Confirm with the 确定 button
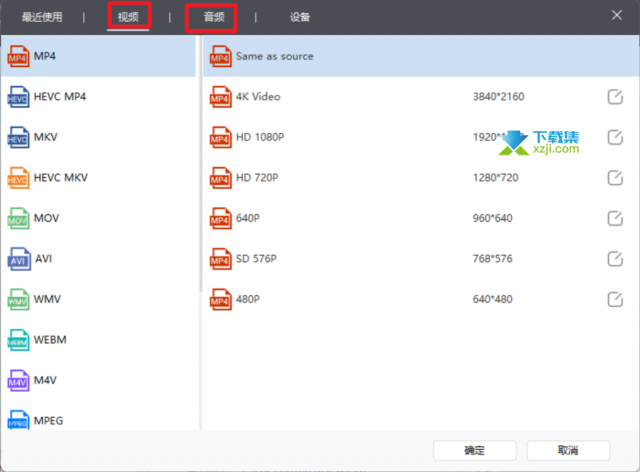 pos(475,450)
